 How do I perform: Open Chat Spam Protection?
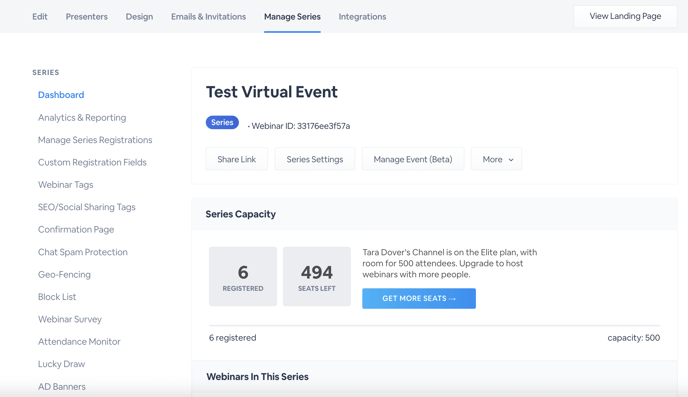coord(82,252)
